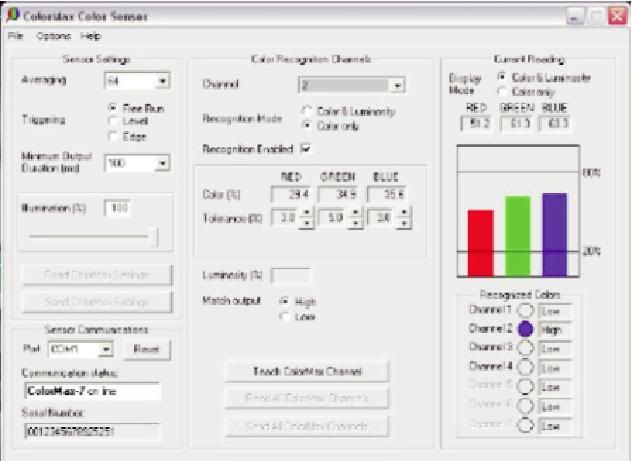Expand the Channel dropdown
632x461 pixels.
[397, 85]
